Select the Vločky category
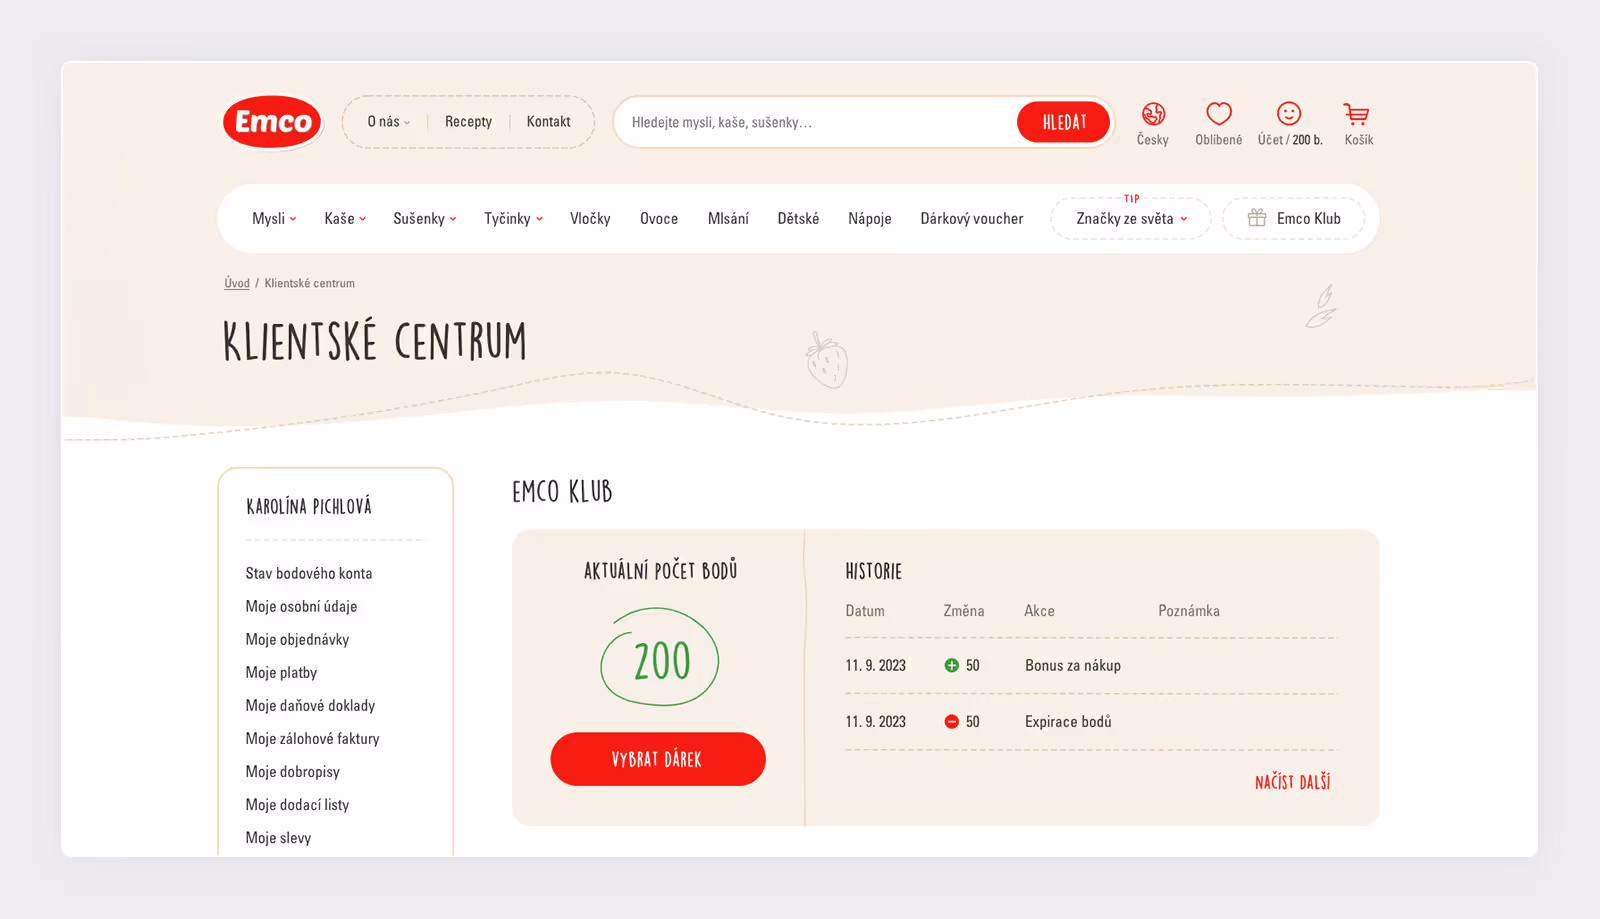 pyautogui.click(x=590, y=219)
